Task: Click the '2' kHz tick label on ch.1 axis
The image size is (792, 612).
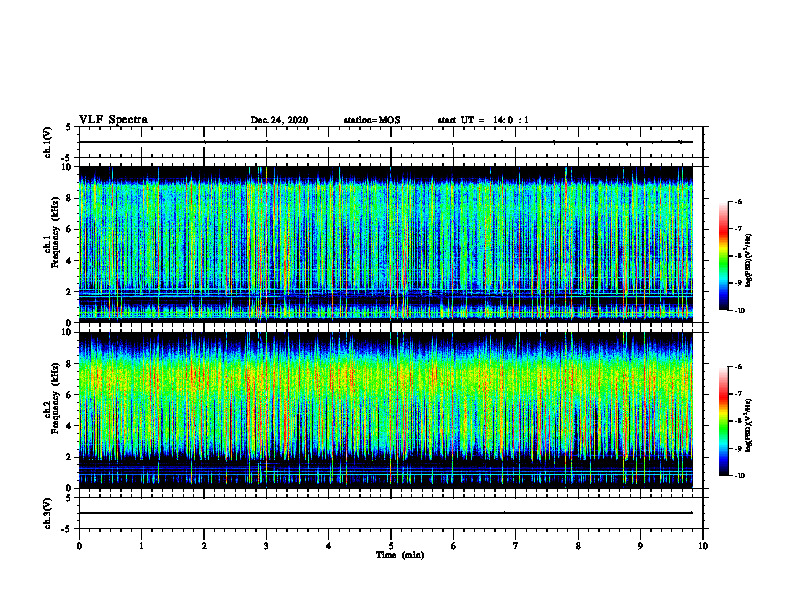Action: pos(69,291)
